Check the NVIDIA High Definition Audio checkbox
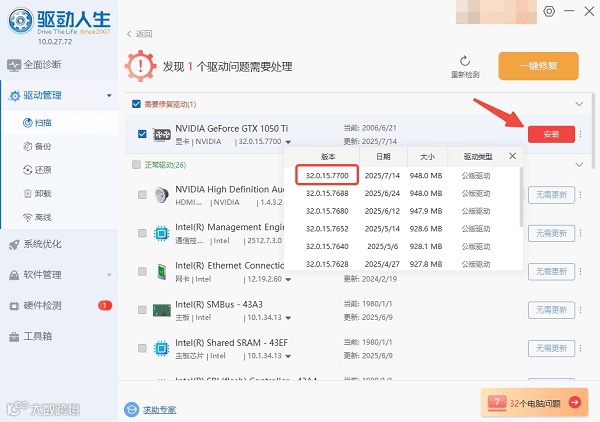 [142, 195]
